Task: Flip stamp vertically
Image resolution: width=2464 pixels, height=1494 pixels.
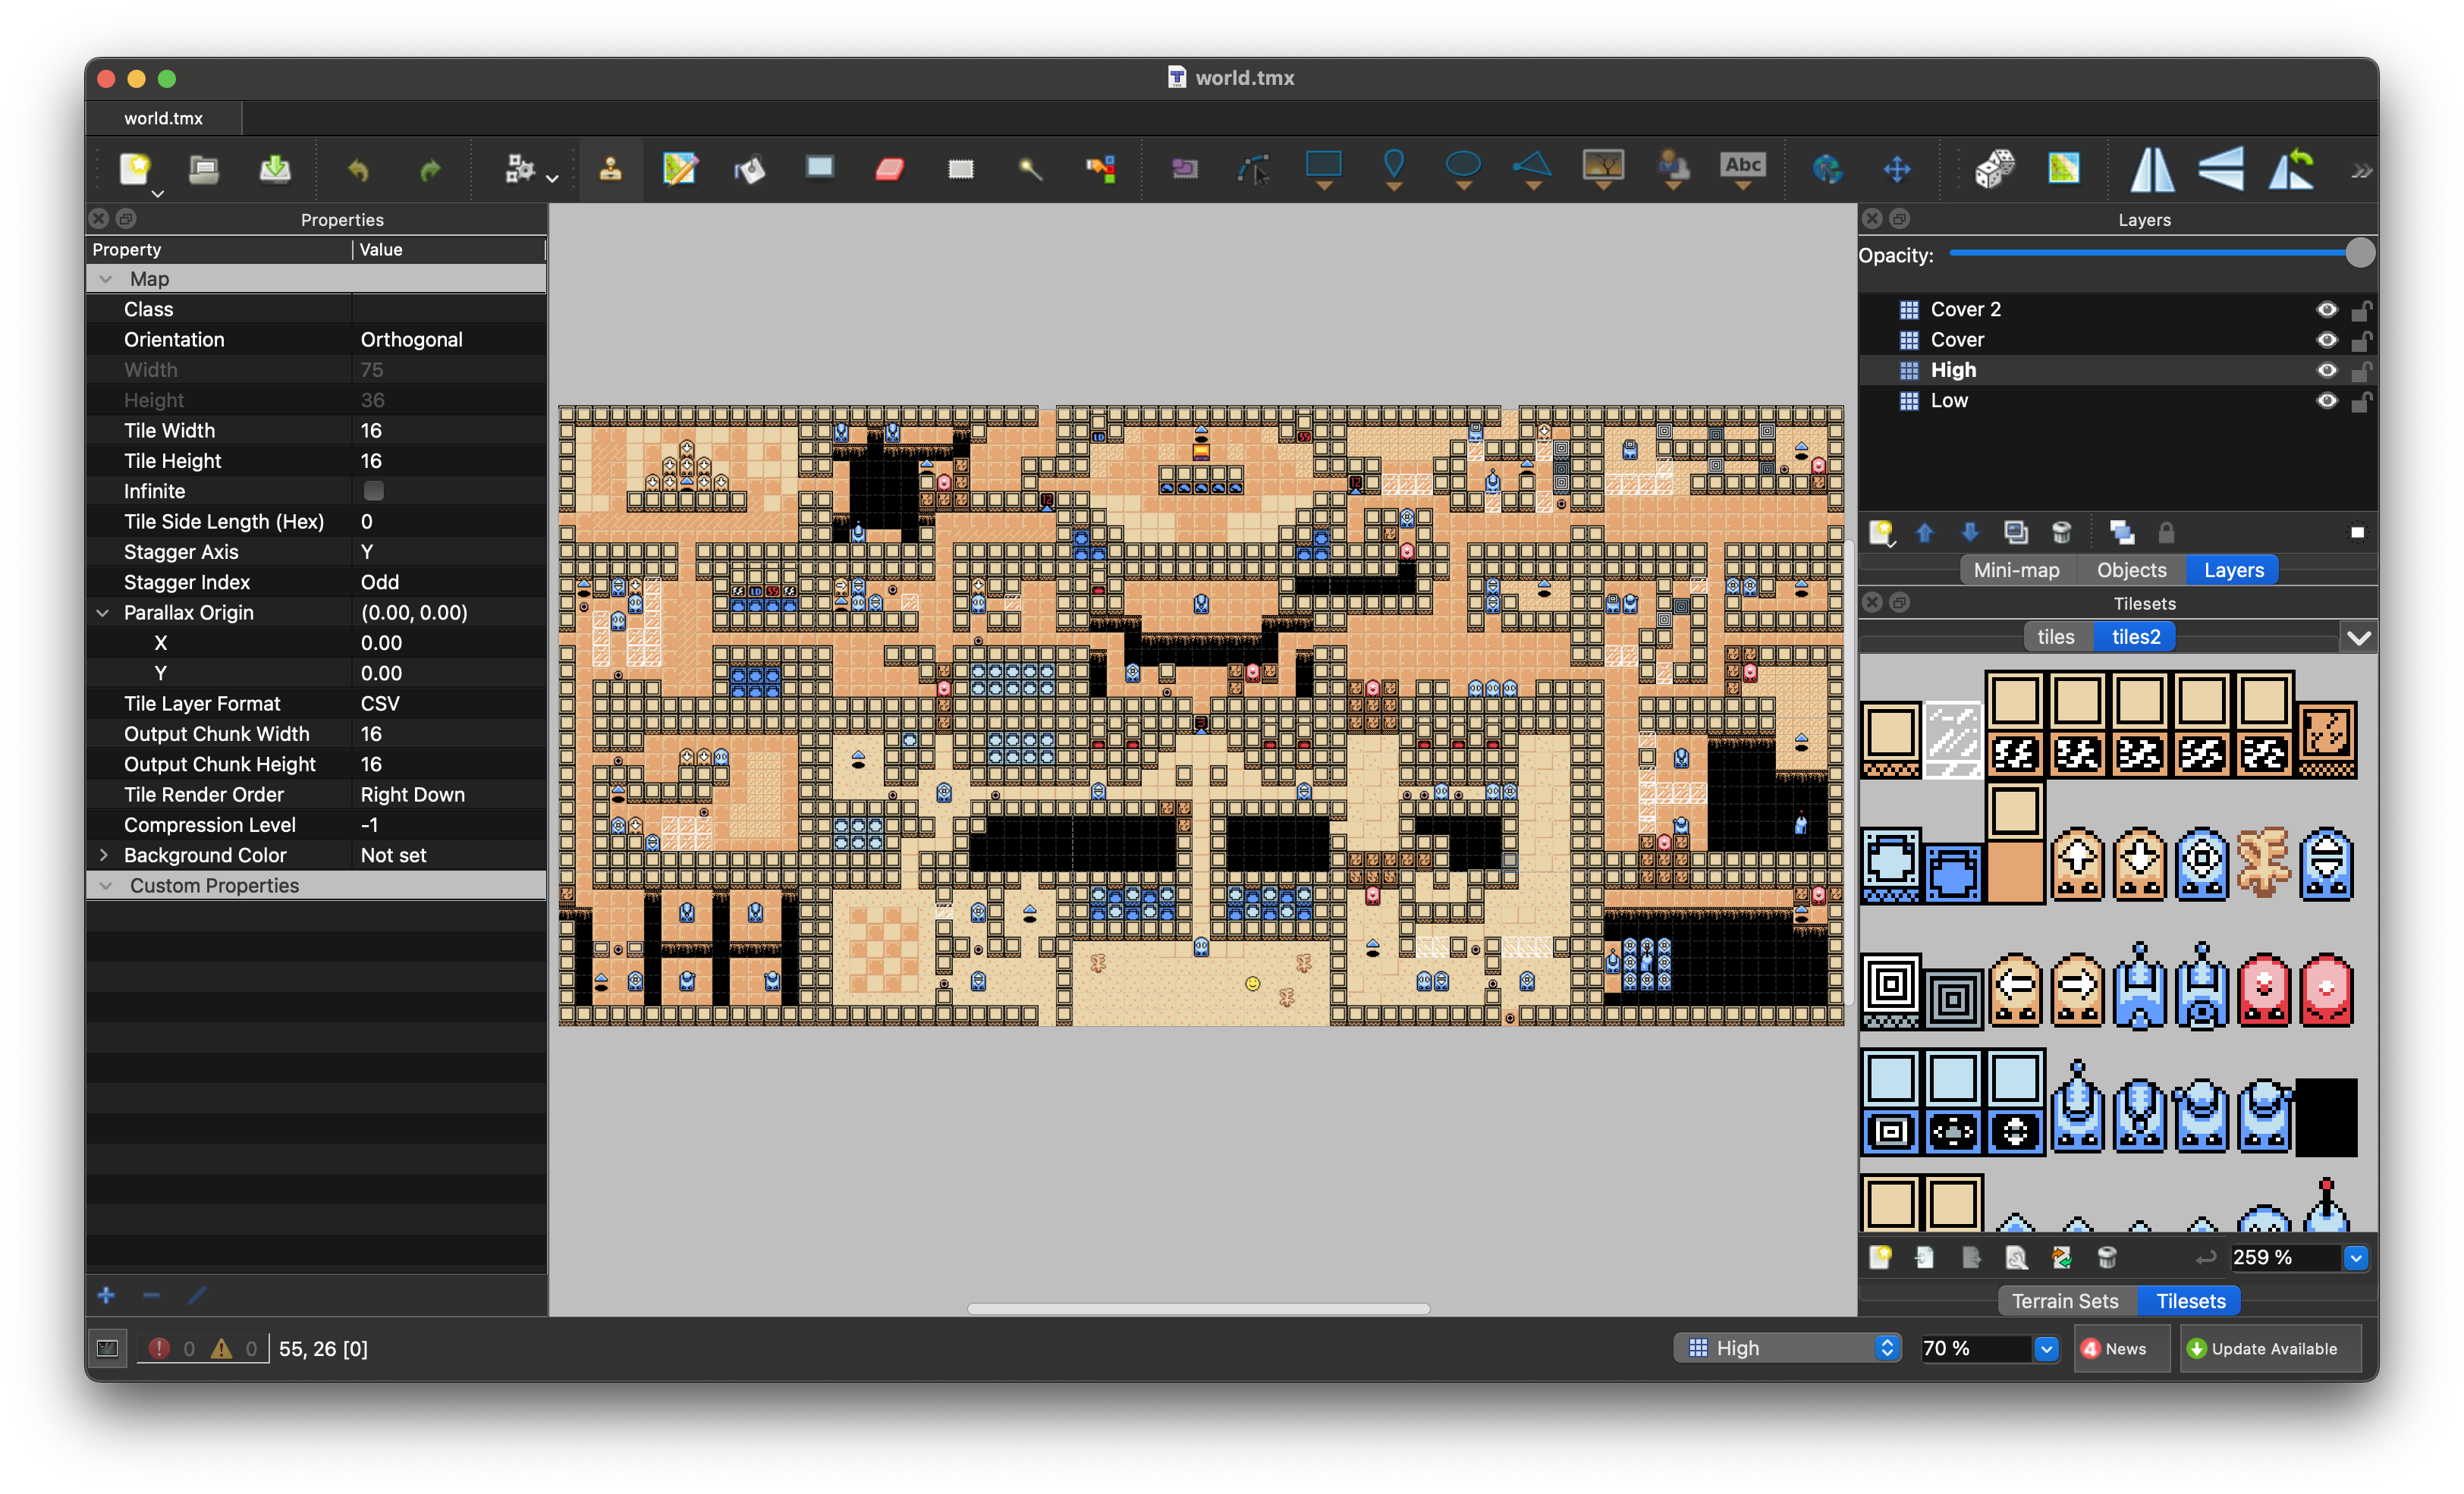Action: (x=2221, y=169)
